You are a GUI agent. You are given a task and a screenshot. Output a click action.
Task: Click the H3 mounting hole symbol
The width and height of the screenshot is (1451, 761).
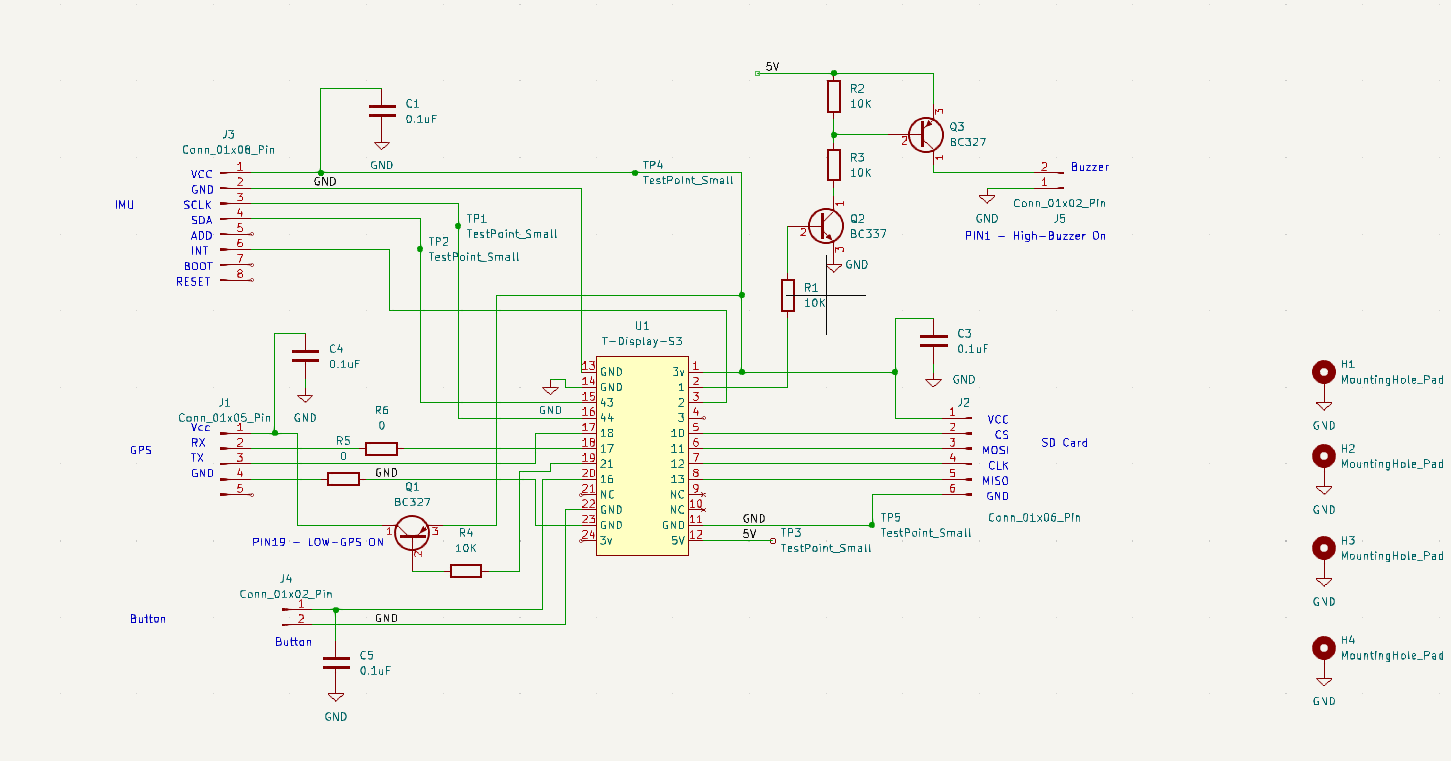tap(1324, 547)
